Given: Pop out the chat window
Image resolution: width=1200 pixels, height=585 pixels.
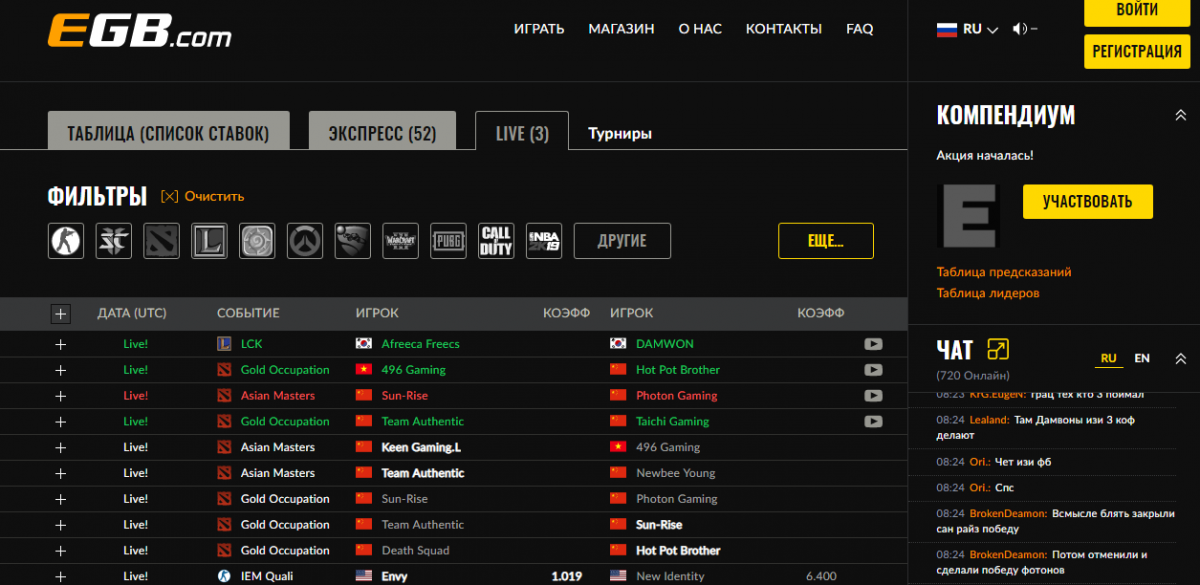Looking at the screenshot, I should click(998, 349).
